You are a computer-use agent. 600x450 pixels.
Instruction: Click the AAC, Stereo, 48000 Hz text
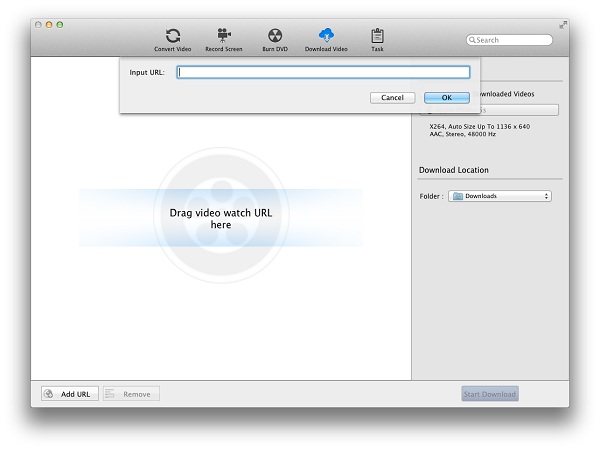(x=462, y=134)
